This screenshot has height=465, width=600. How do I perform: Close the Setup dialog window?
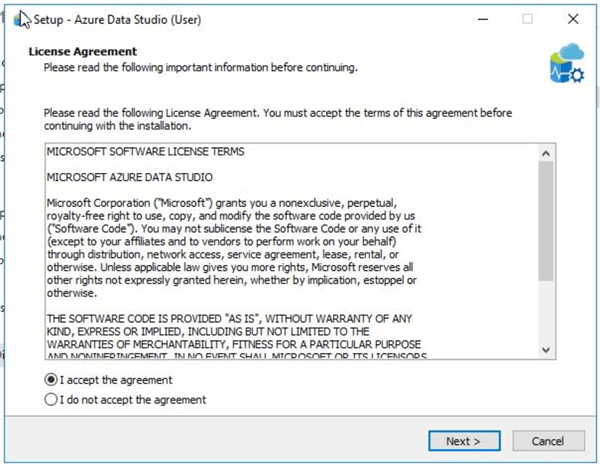coord(572,19)
